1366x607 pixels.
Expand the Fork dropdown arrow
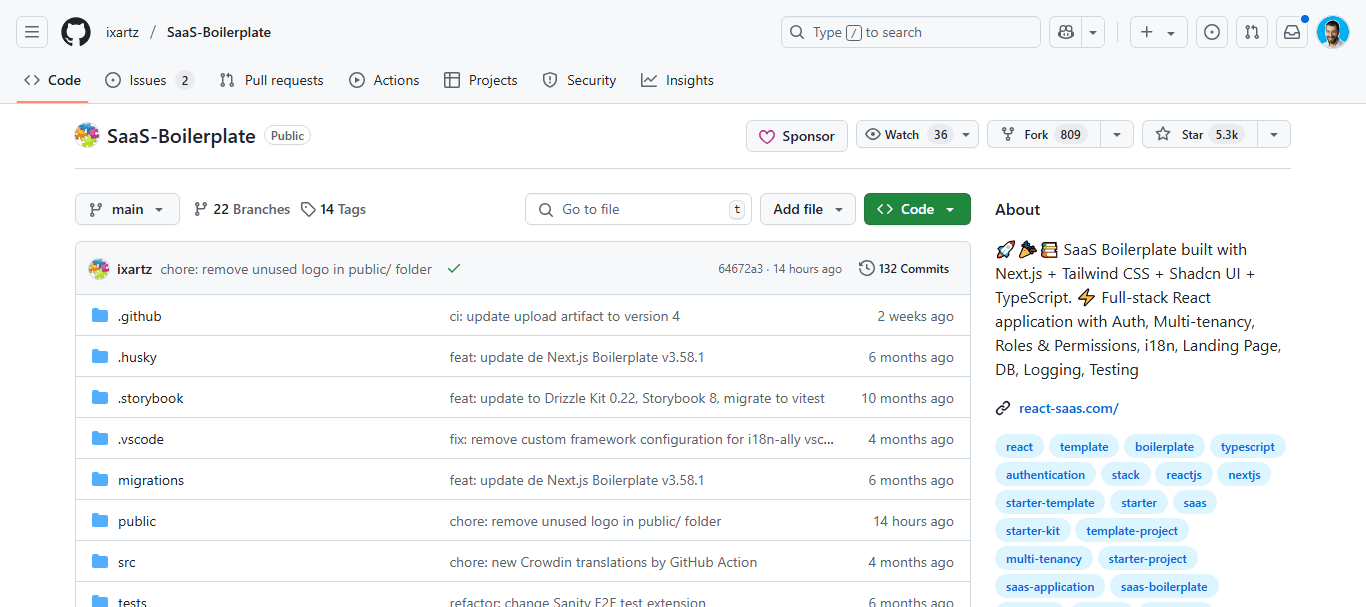pyautogui.click(x=1117, y=134)
